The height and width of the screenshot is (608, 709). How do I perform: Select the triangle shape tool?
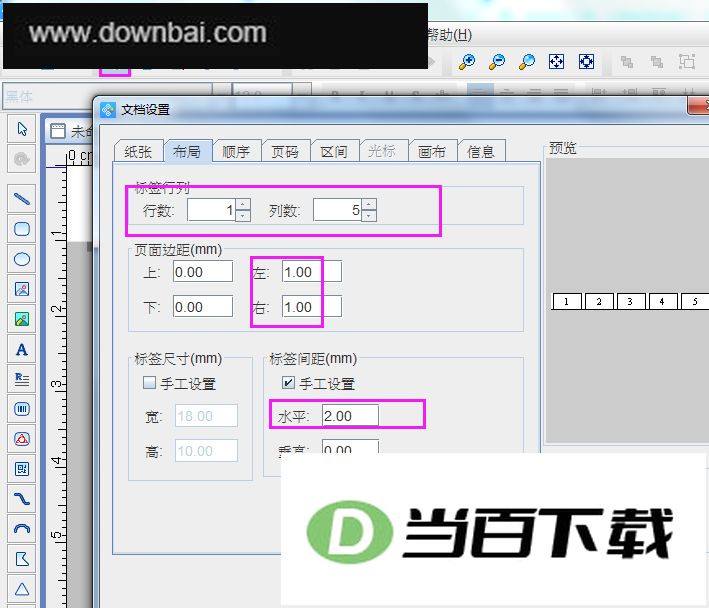tap(22, 589)
